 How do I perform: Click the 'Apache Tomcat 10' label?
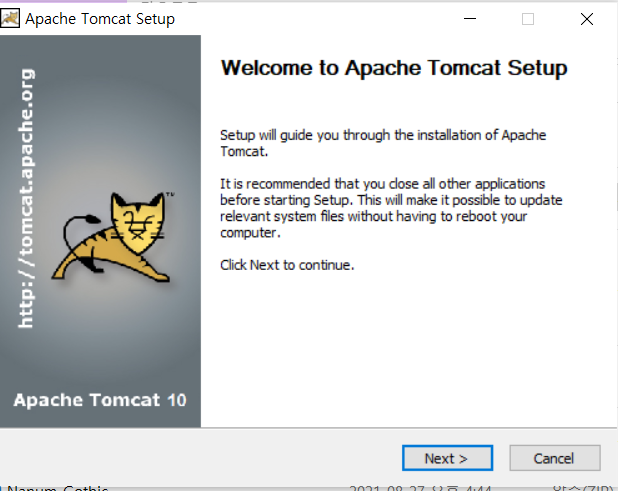(x=100, y=400)
